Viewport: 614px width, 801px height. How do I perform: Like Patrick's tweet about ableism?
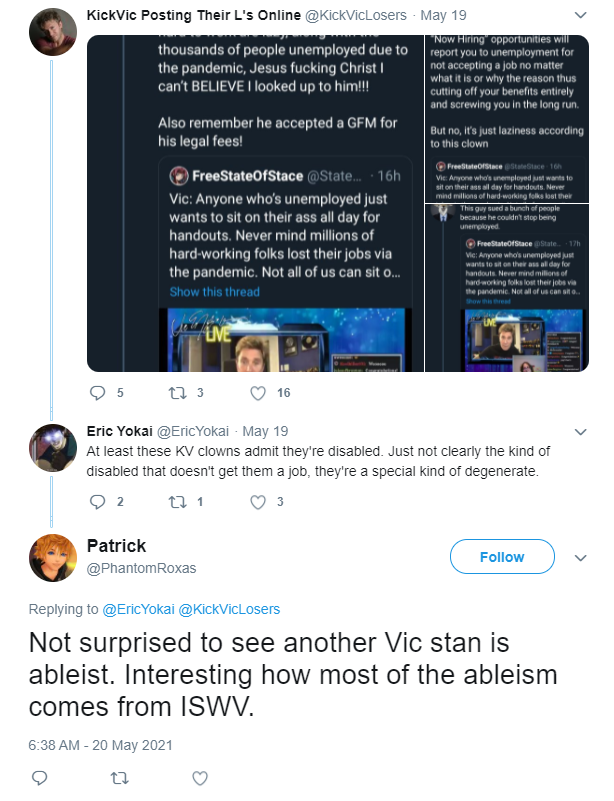[200, 778]
